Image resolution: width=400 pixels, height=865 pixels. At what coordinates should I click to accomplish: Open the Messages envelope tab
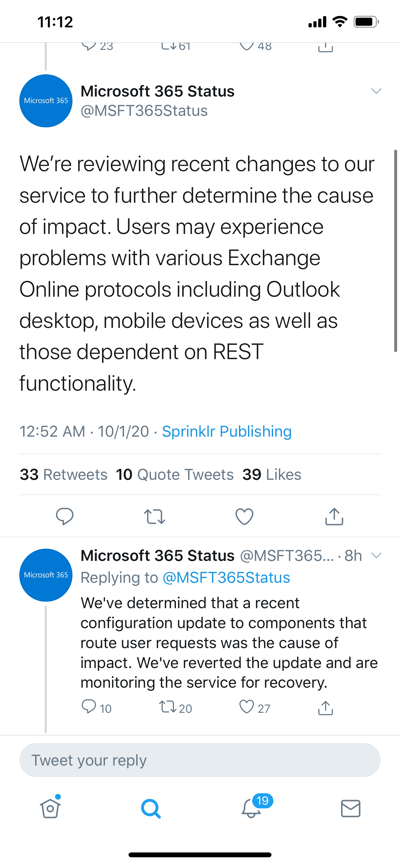click(x=350, y=808)
